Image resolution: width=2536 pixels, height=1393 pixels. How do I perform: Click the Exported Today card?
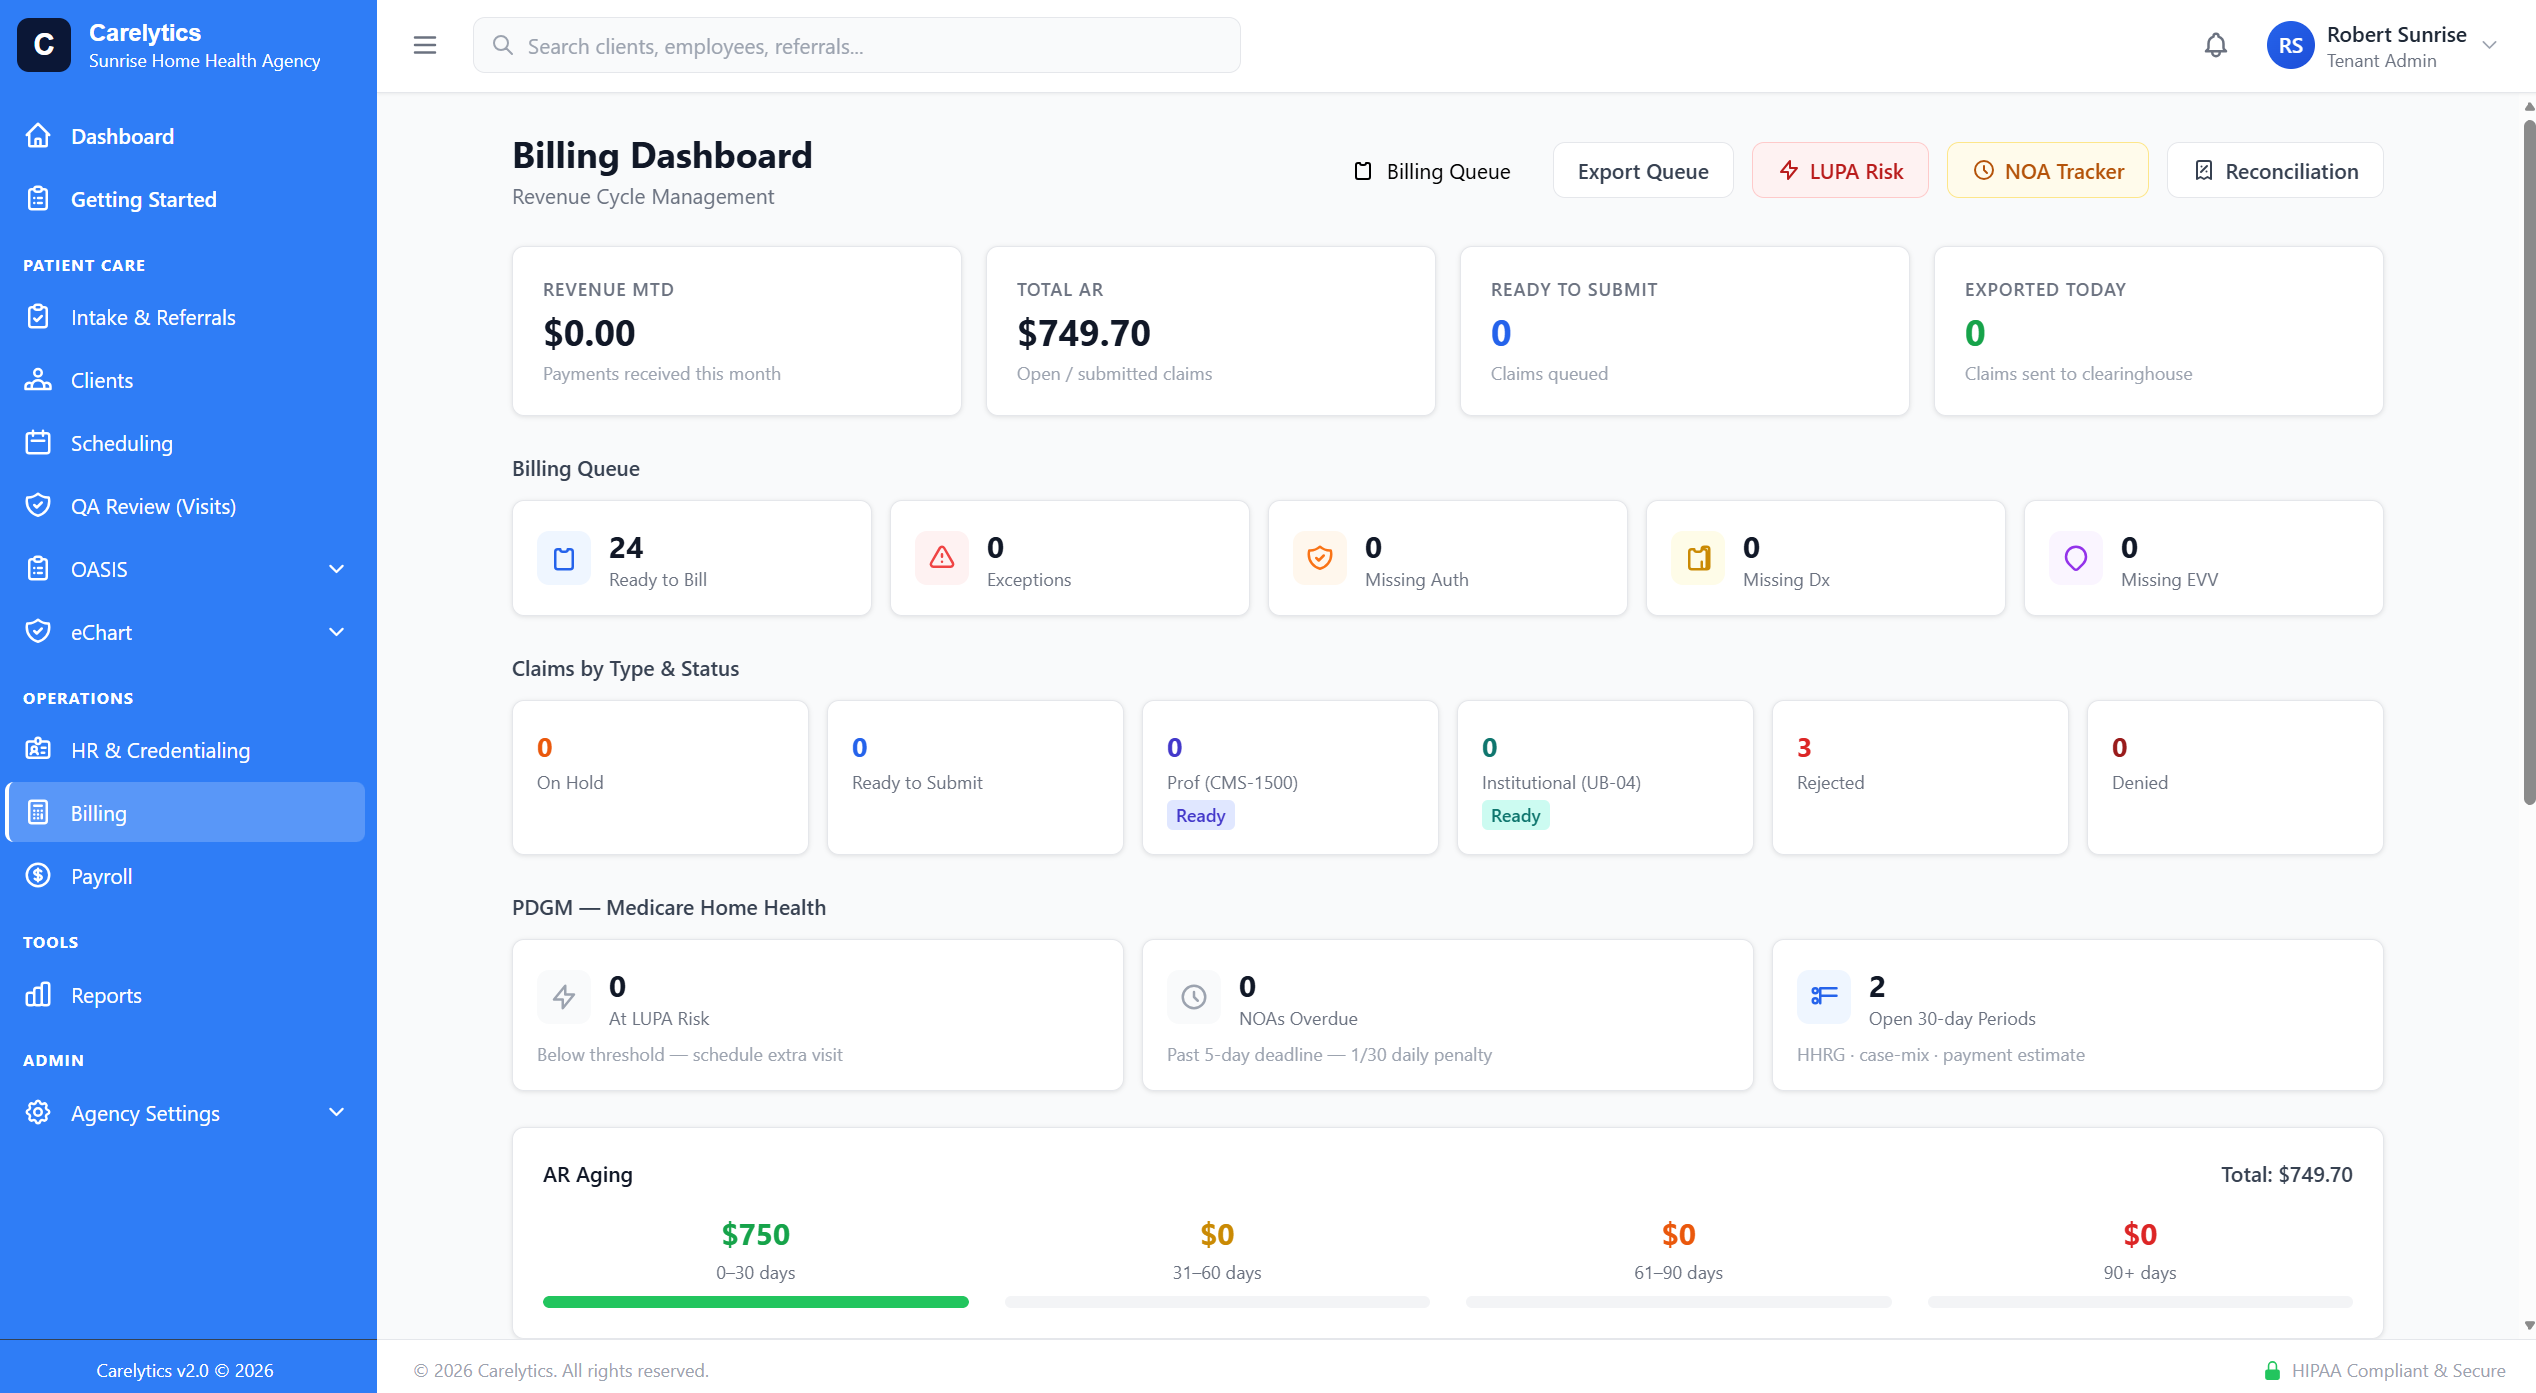(x=2159, y=331)
